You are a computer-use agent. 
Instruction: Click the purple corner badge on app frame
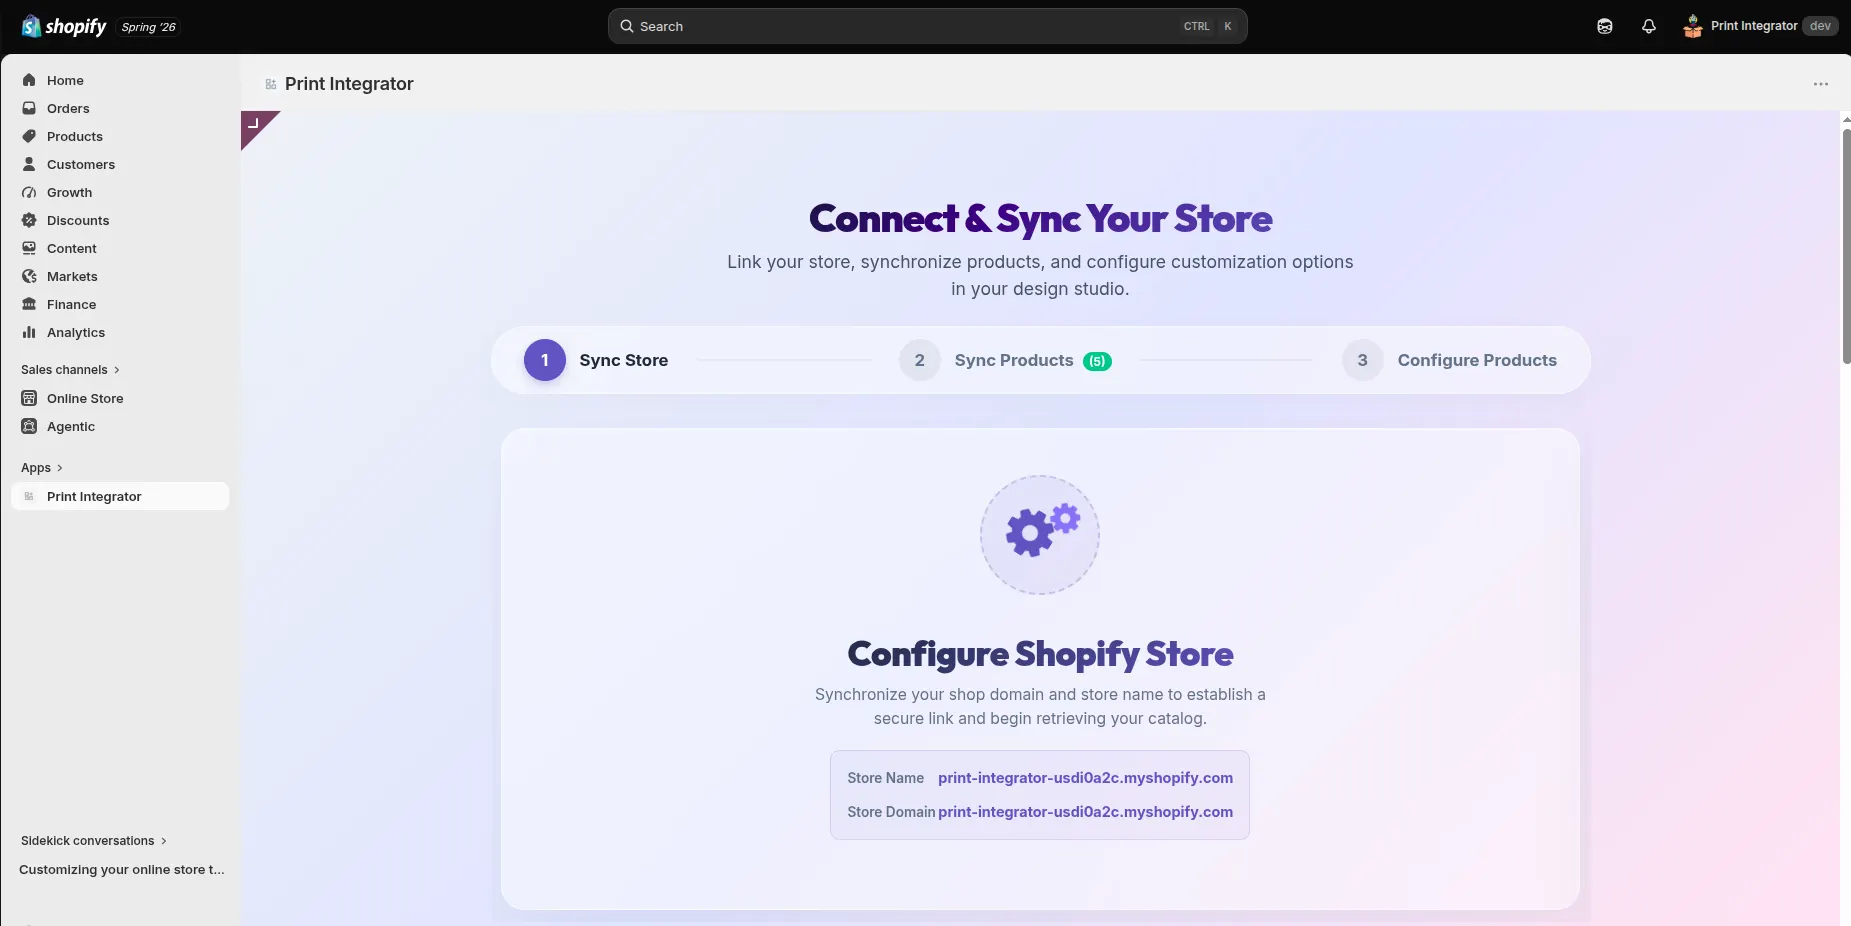click(255, 126)
